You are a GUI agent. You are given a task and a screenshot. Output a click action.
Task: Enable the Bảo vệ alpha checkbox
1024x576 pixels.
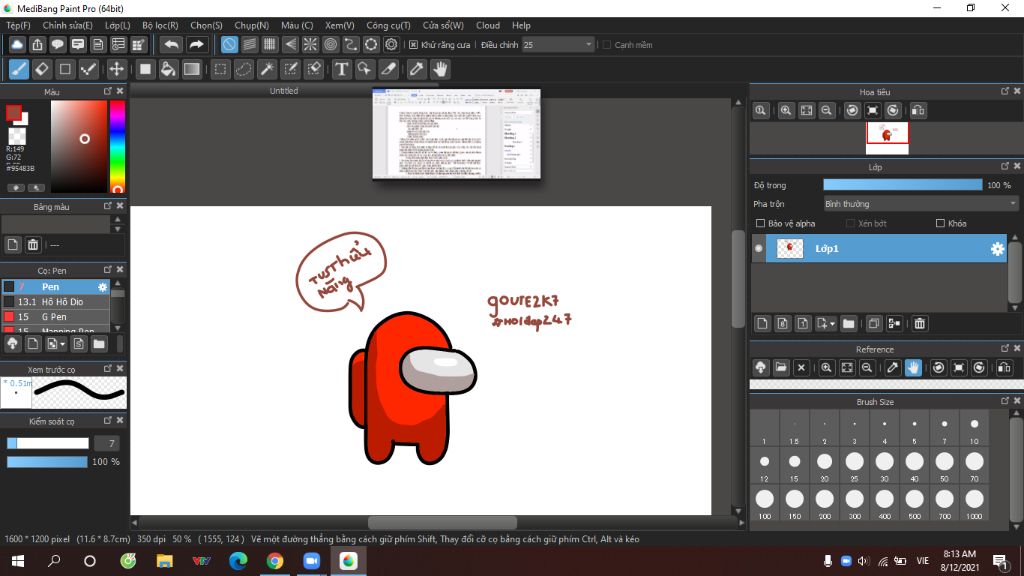pyautogui.click(x=761, y=223)
